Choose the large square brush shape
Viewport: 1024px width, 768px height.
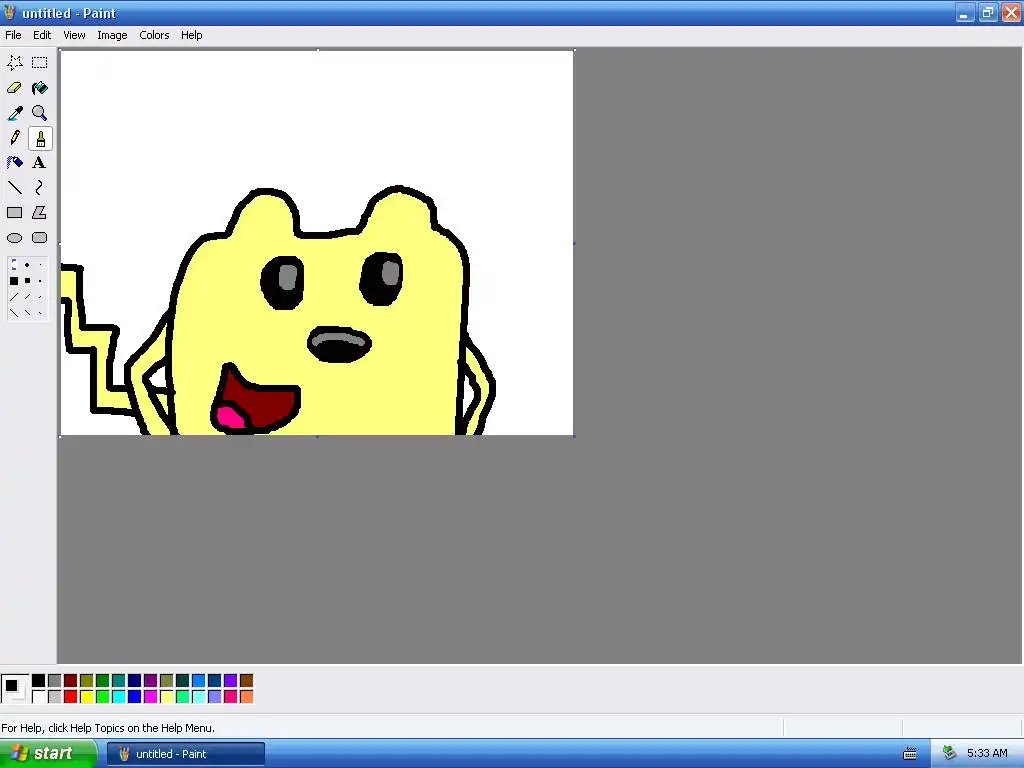pos(14,281)
